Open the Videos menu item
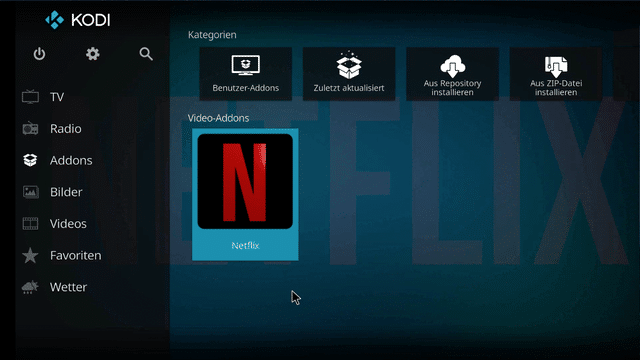The width and height of the screenshot is (640, 360). coord(68,224)
